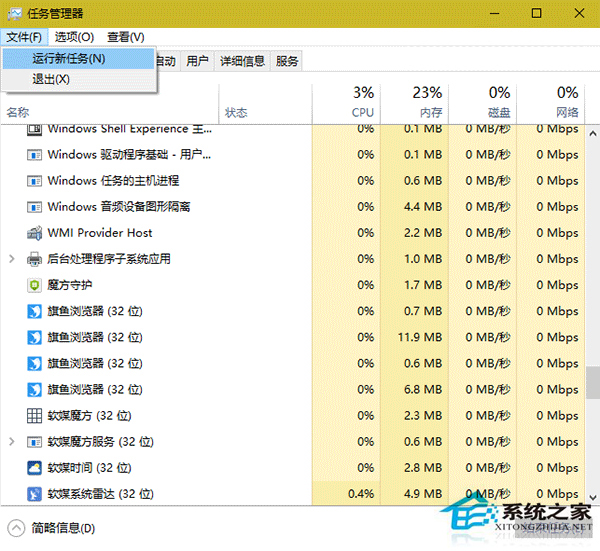Click the Windows 音频设备图形隔离 icon
The width and height of the screenshot is (600, 551).
34,207
